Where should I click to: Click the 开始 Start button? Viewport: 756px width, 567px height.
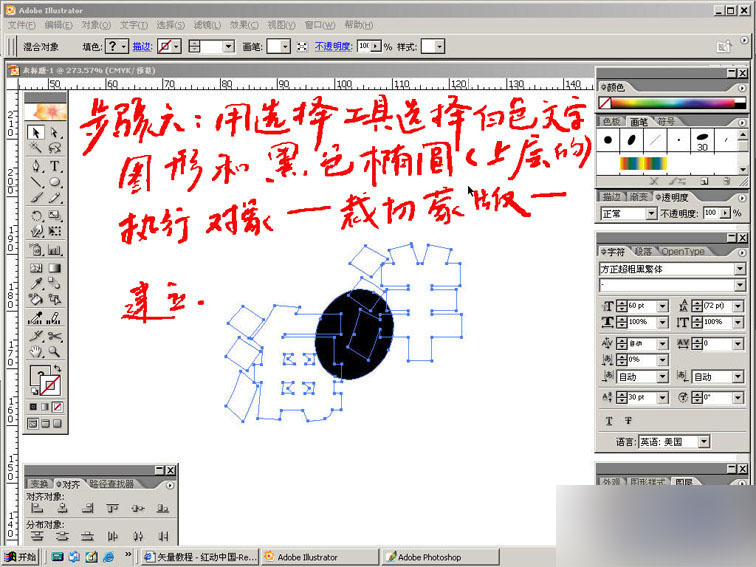coord(21,557)
